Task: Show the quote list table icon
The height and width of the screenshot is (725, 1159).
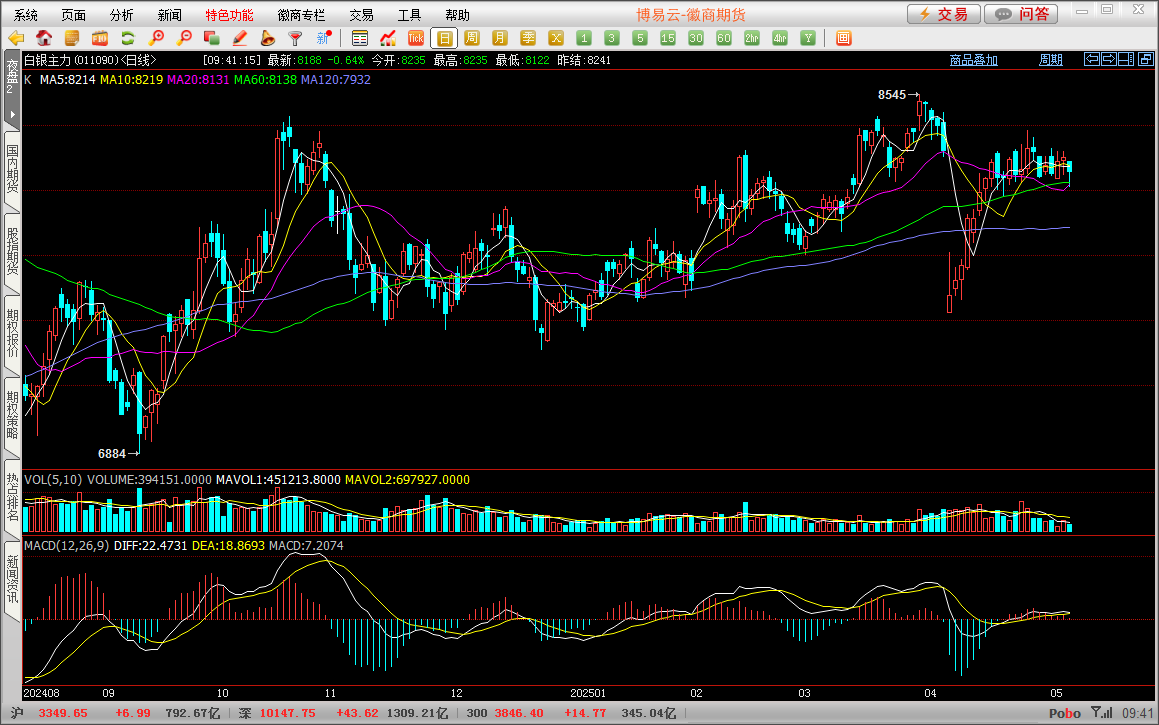Action: [360, 38]
